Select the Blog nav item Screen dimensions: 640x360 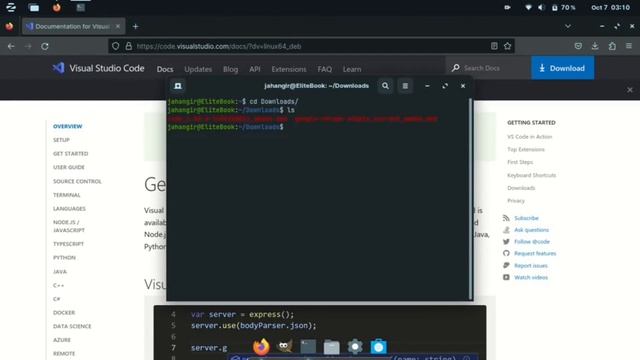tap(231, 69)
